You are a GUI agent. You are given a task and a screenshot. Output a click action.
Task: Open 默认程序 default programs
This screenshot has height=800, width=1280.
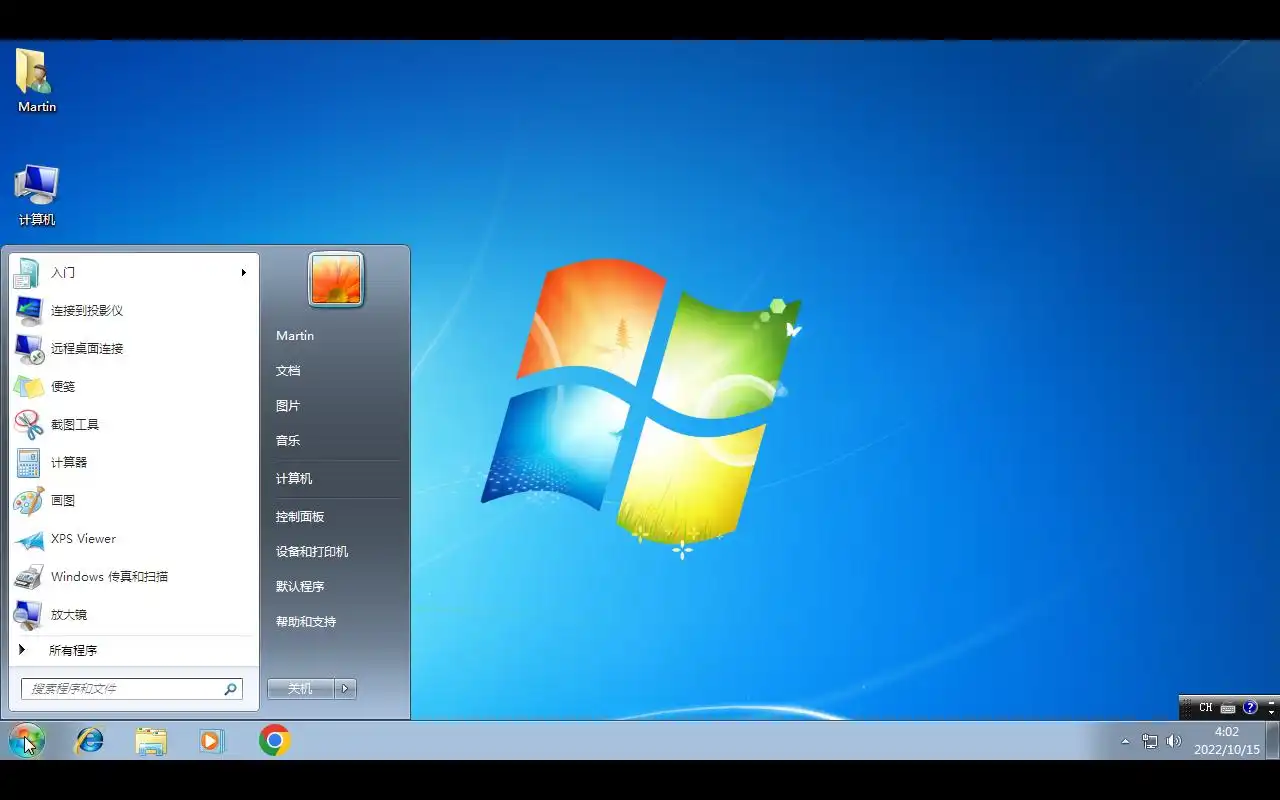pos(300,586)
